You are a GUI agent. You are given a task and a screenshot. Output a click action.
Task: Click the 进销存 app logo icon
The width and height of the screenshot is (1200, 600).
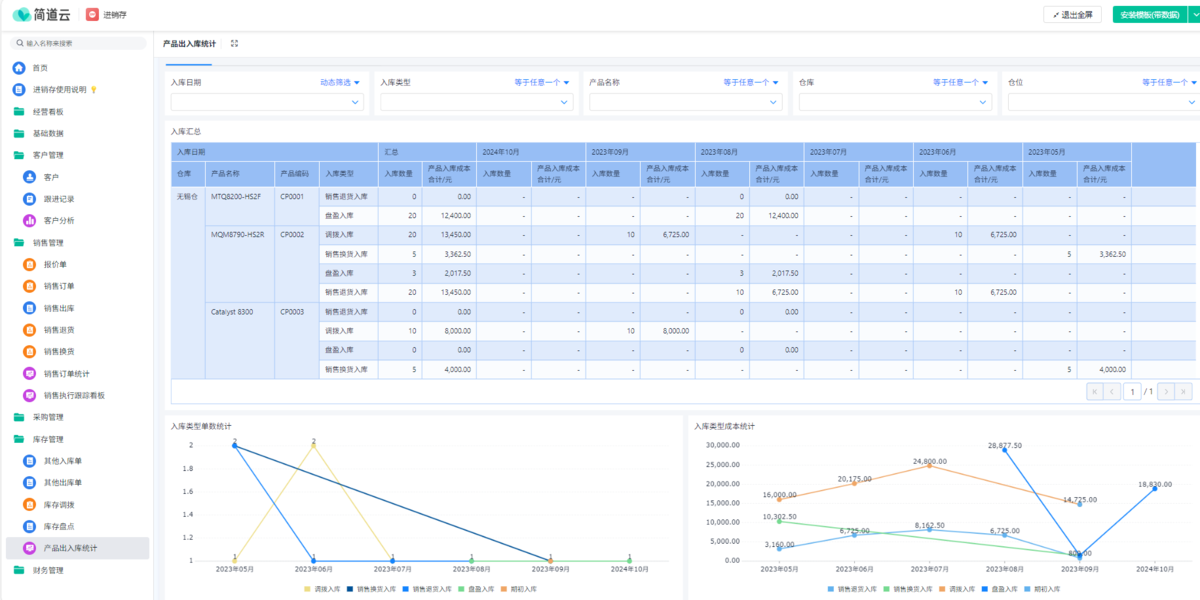pos(92,15)
